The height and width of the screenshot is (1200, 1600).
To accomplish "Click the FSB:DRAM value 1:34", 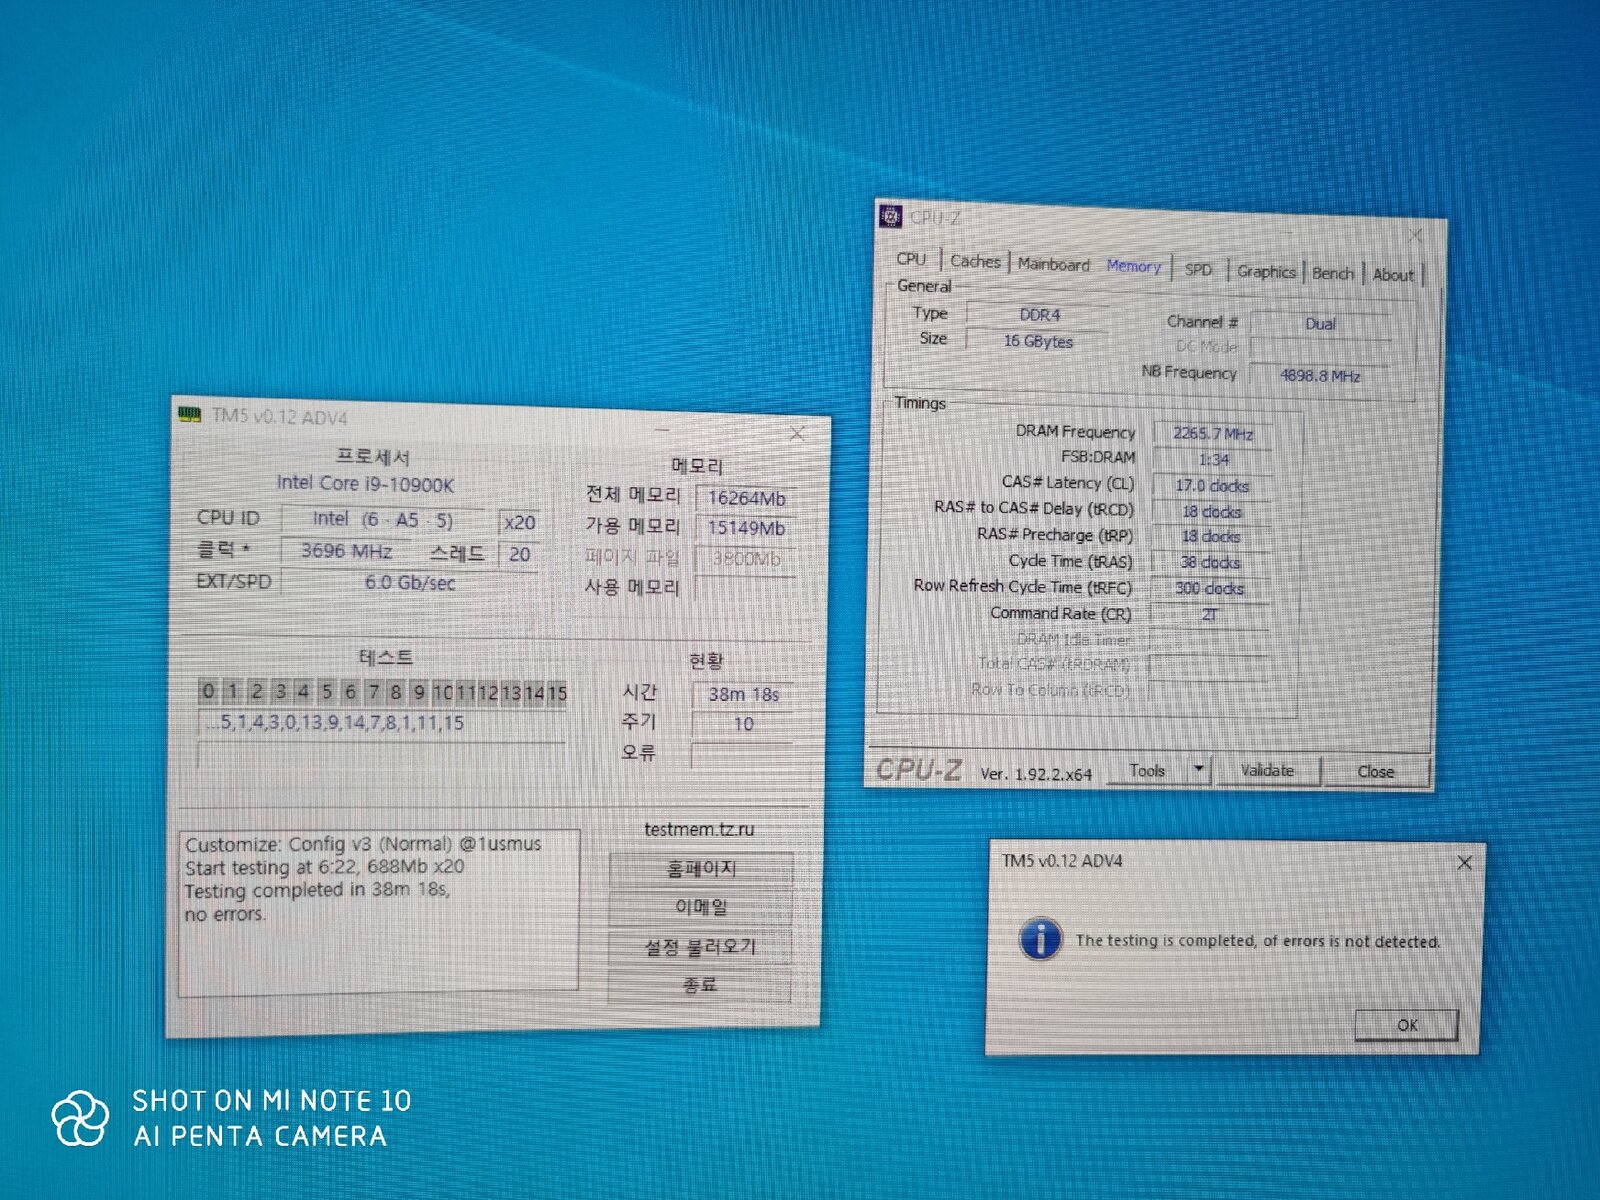I will [x=1213, y=459].
